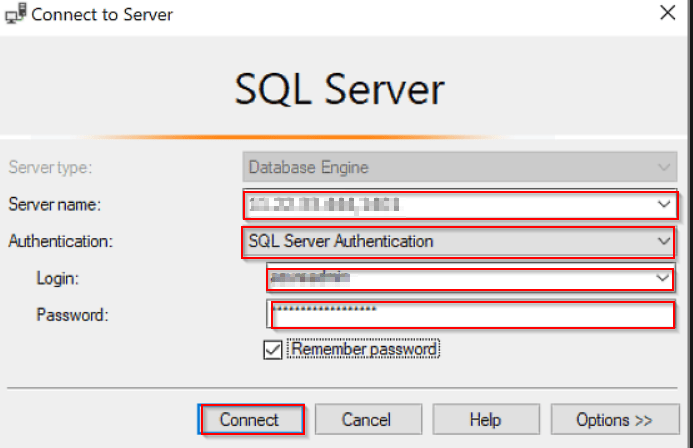The height and width of the screenshot is (448, 693).
Task: Click the Server name: label
Action: pos(55,205)
